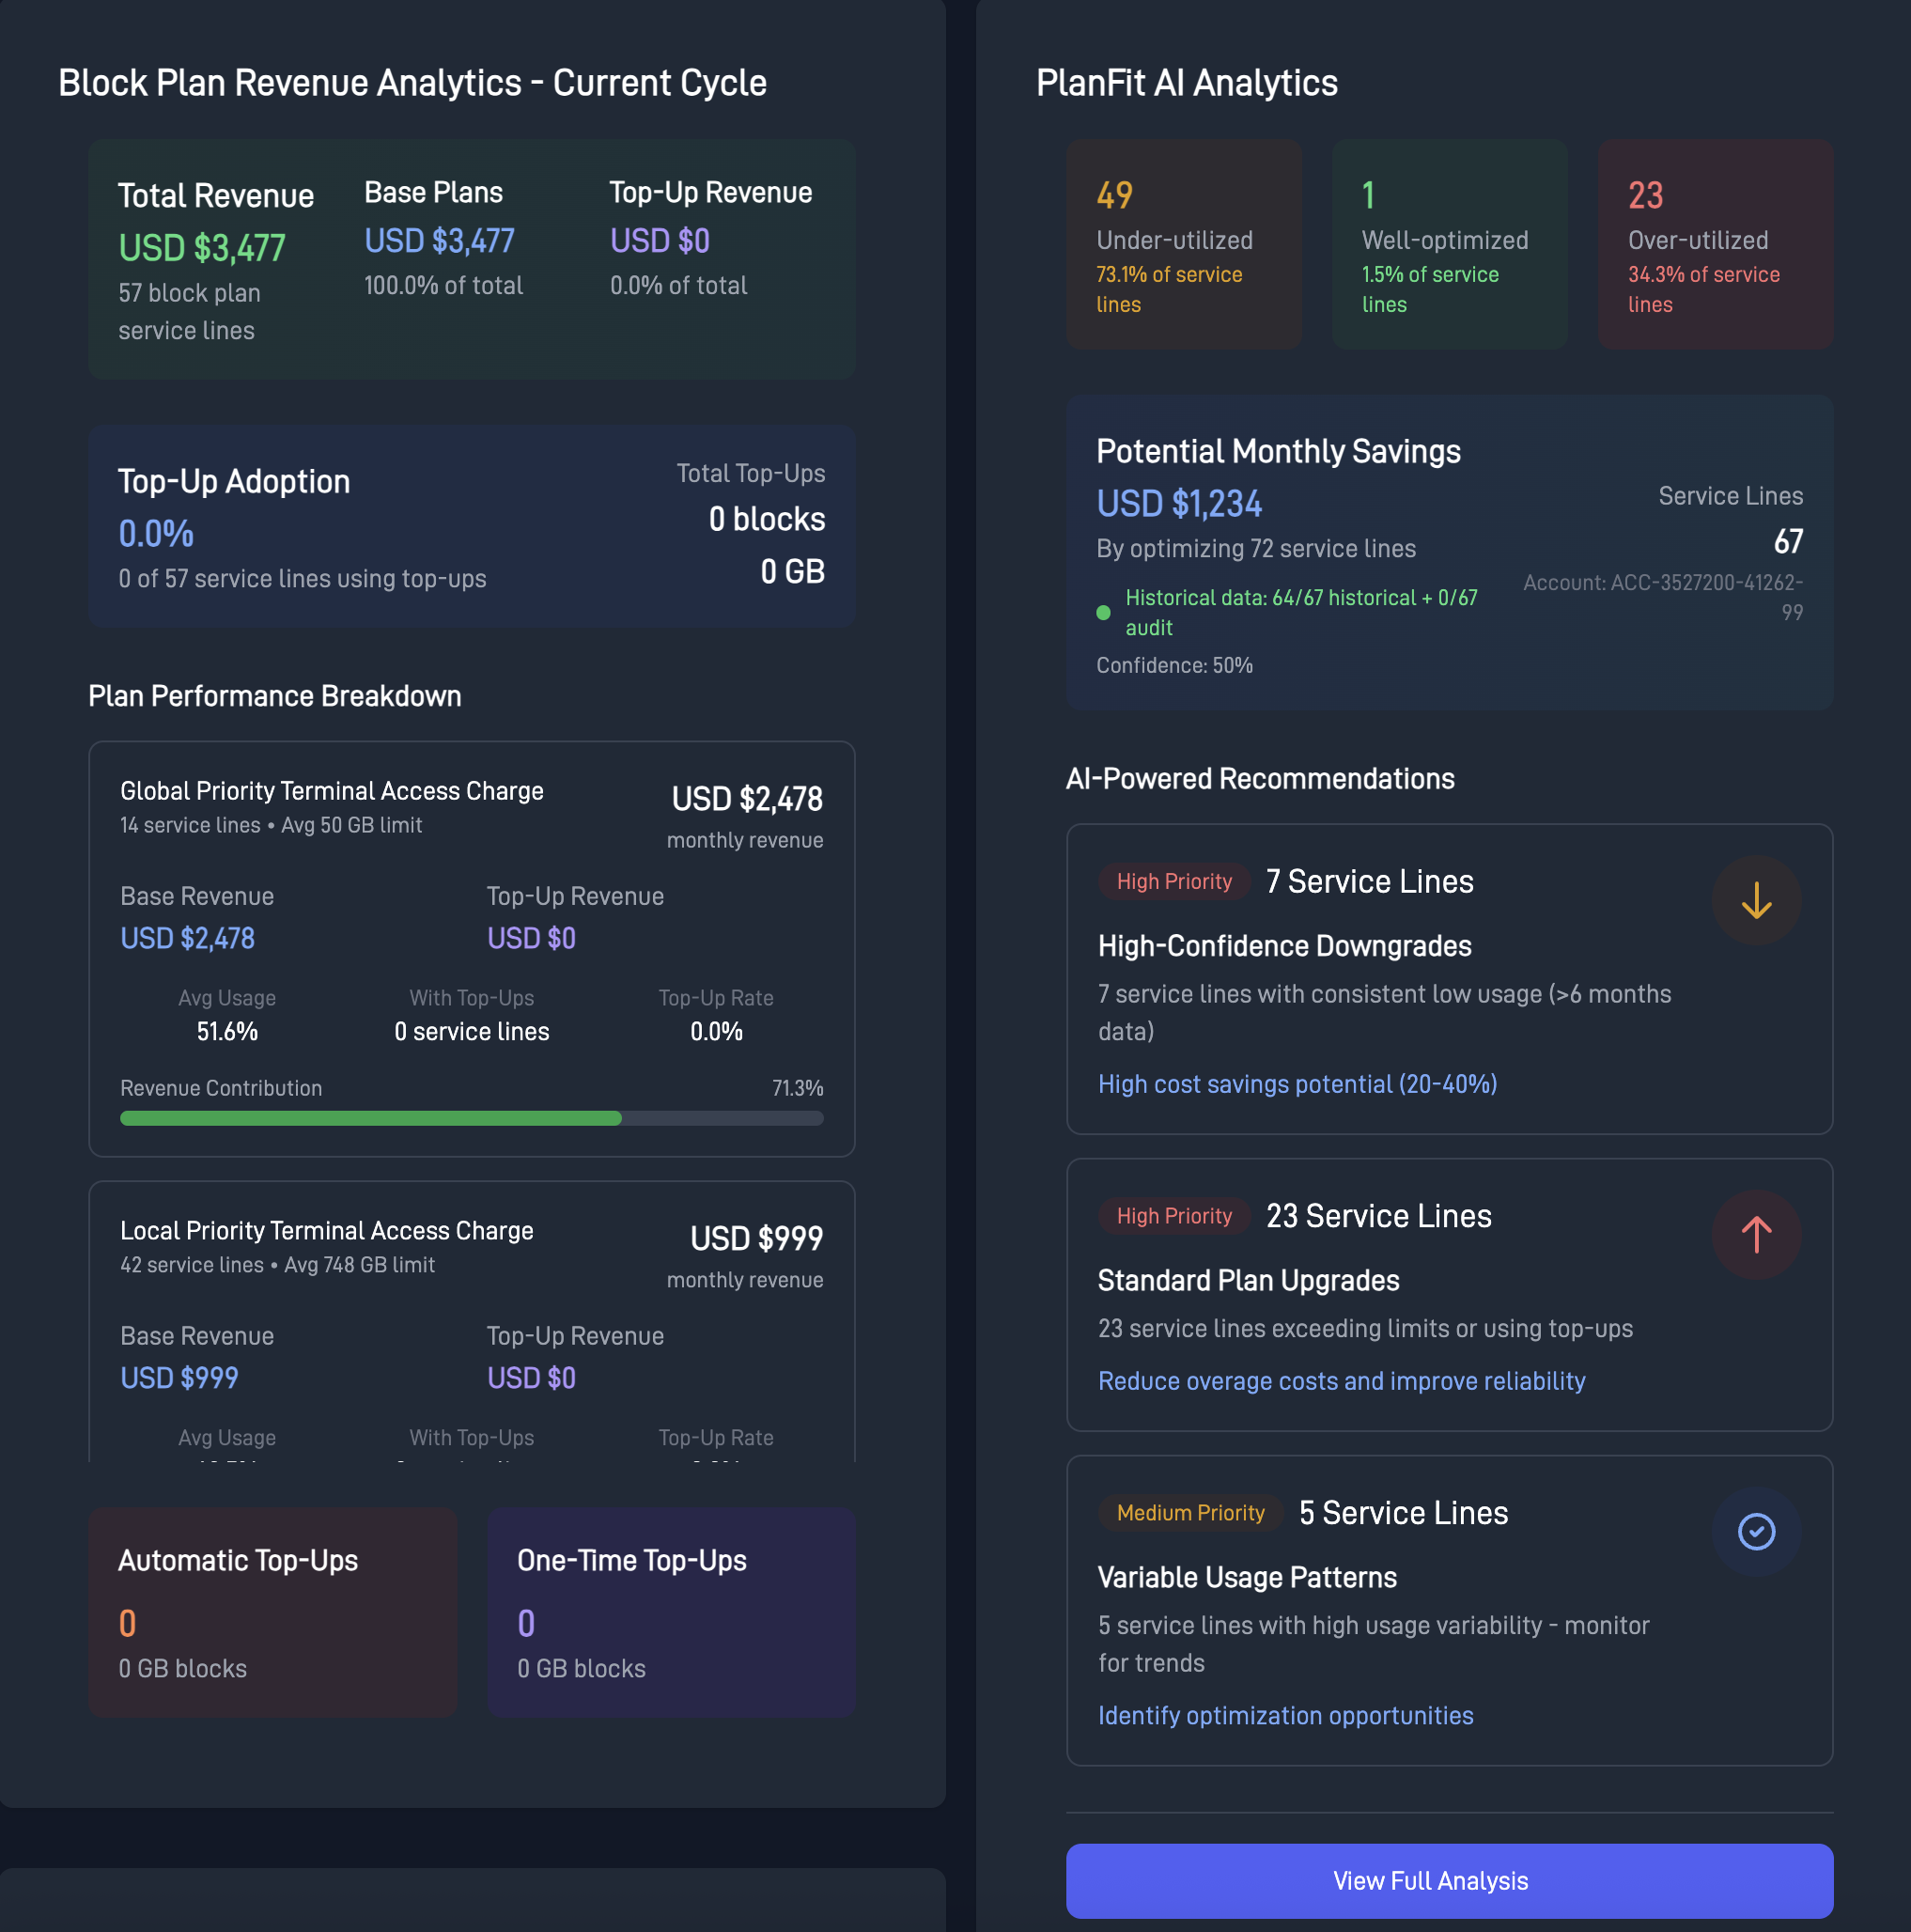Image resolution: width=1911 pixels, height=1932 pixels.
Task: Select the Well-optimized service lines card
Action: pos(1450,244)
